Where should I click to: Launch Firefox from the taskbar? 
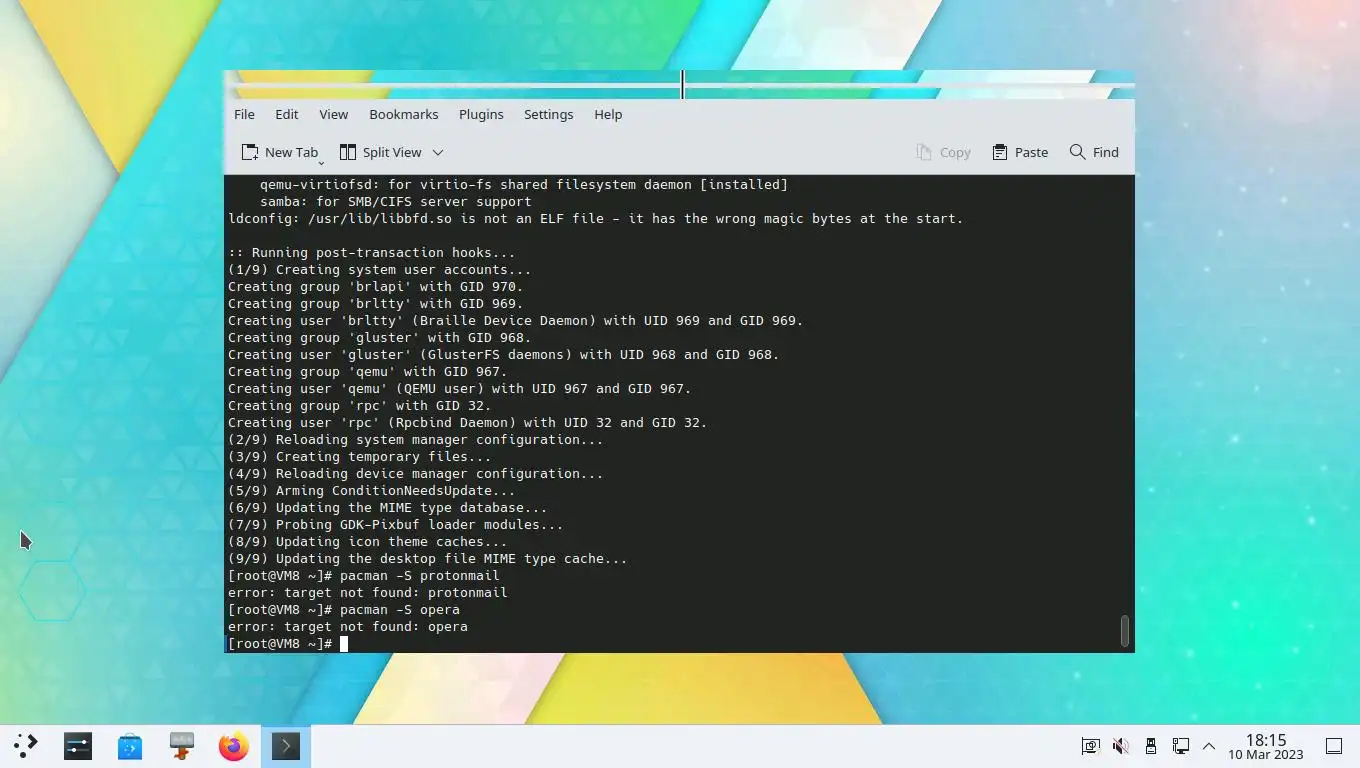[x=234, y=746]
